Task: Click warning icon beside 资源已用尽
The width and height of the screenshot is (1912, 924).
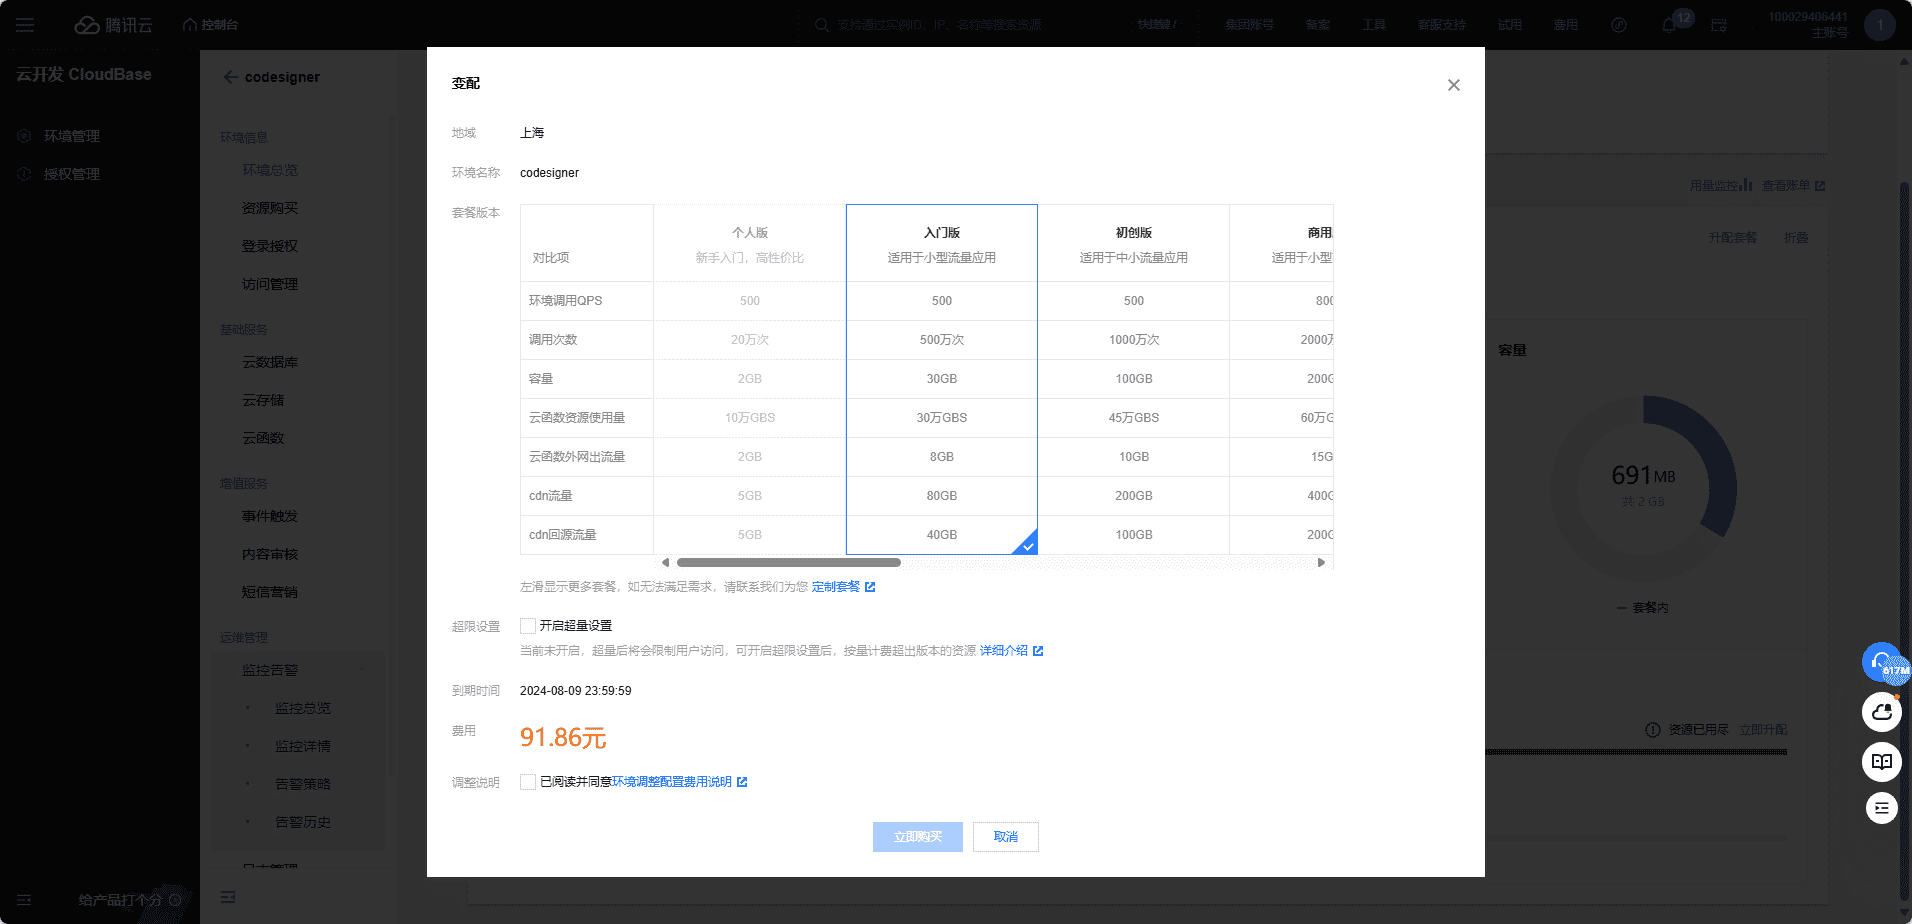Action: pyautogui.click(x=1653, y=730)
